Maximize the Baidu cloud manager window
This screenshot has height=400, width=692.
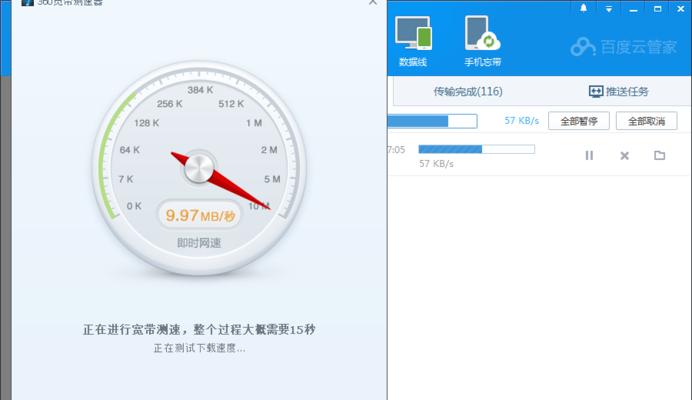658,9
